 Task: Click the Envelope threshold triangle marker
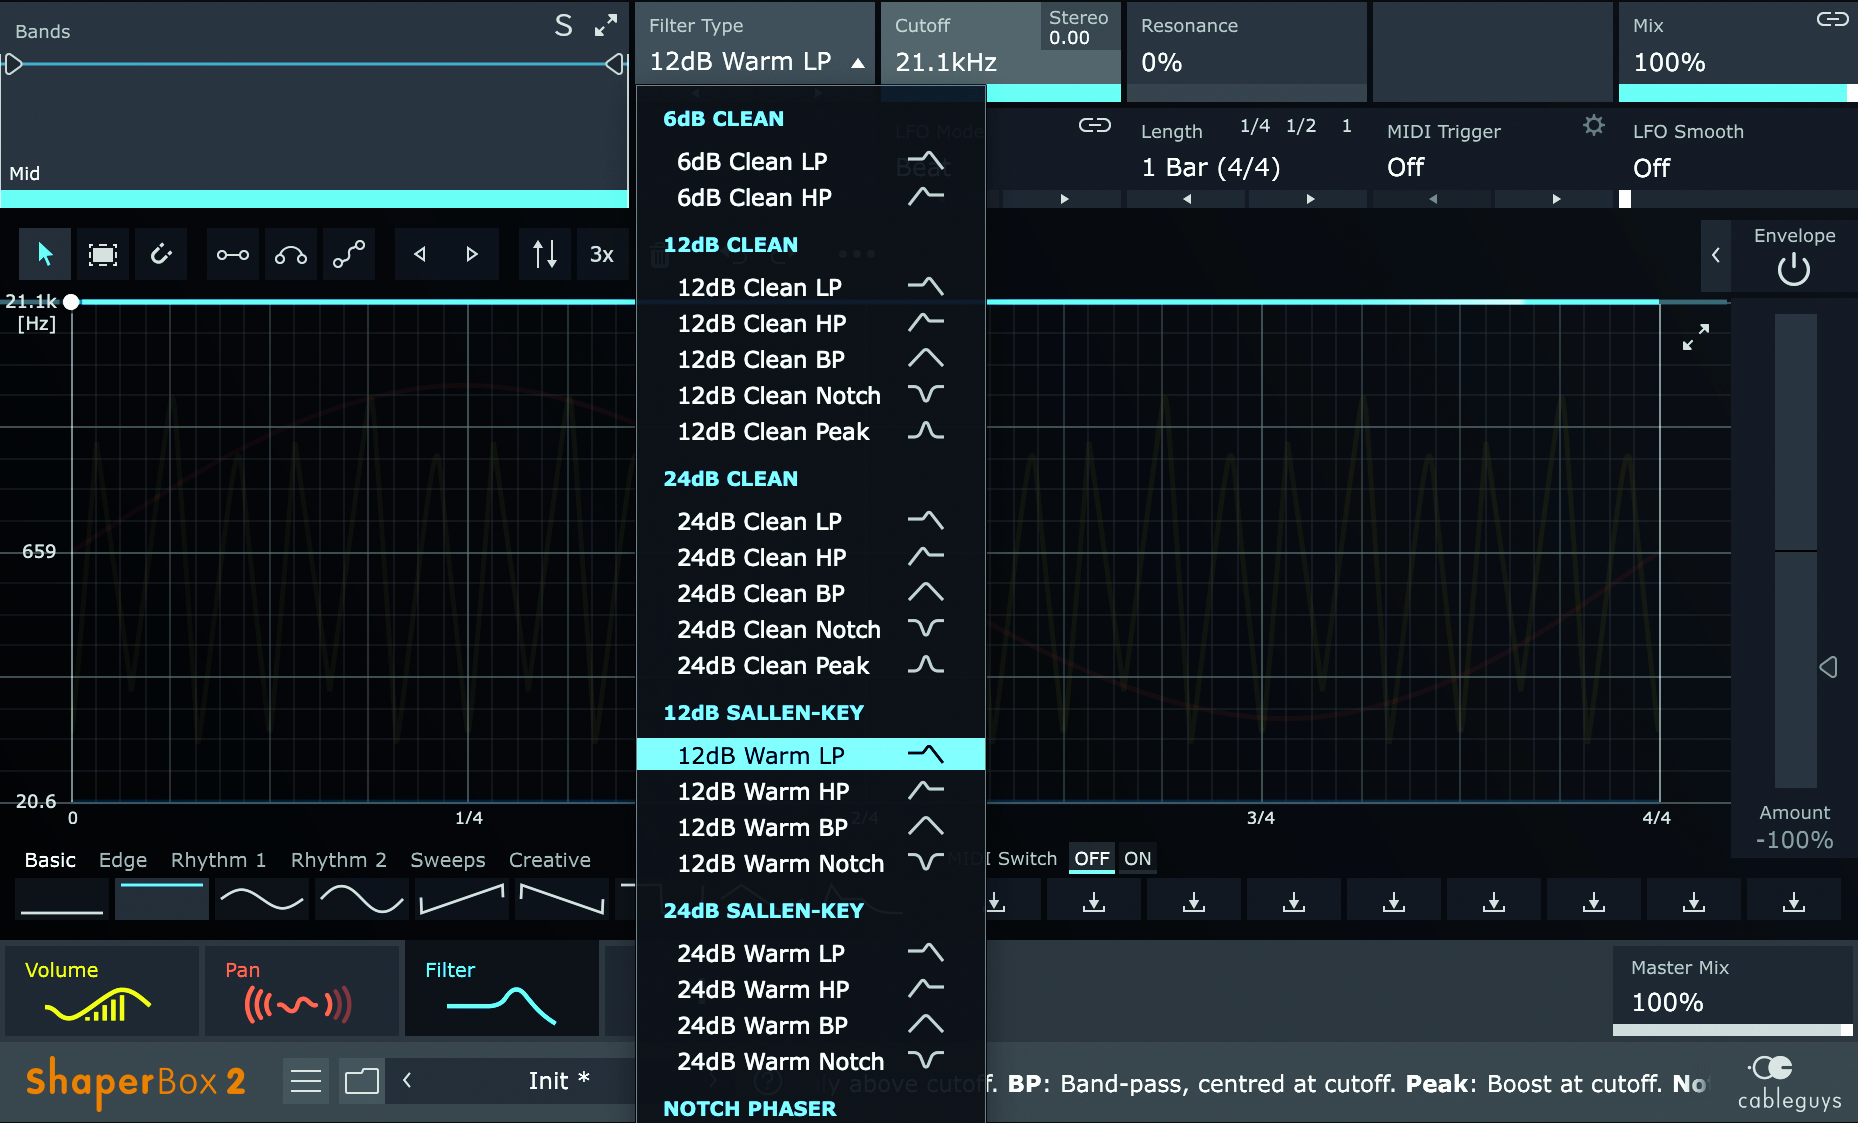pyautogui.click(x=1828, y=667)
